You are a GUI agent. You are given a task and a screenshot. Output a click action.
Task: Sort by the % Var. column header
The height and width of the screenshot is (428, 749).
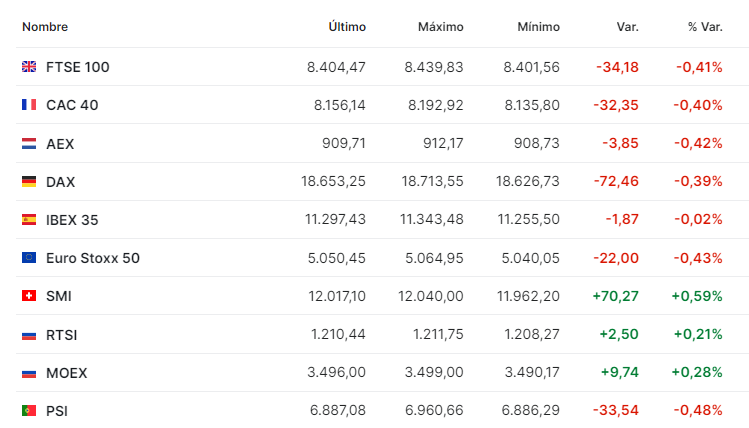[x=704, y=27]
